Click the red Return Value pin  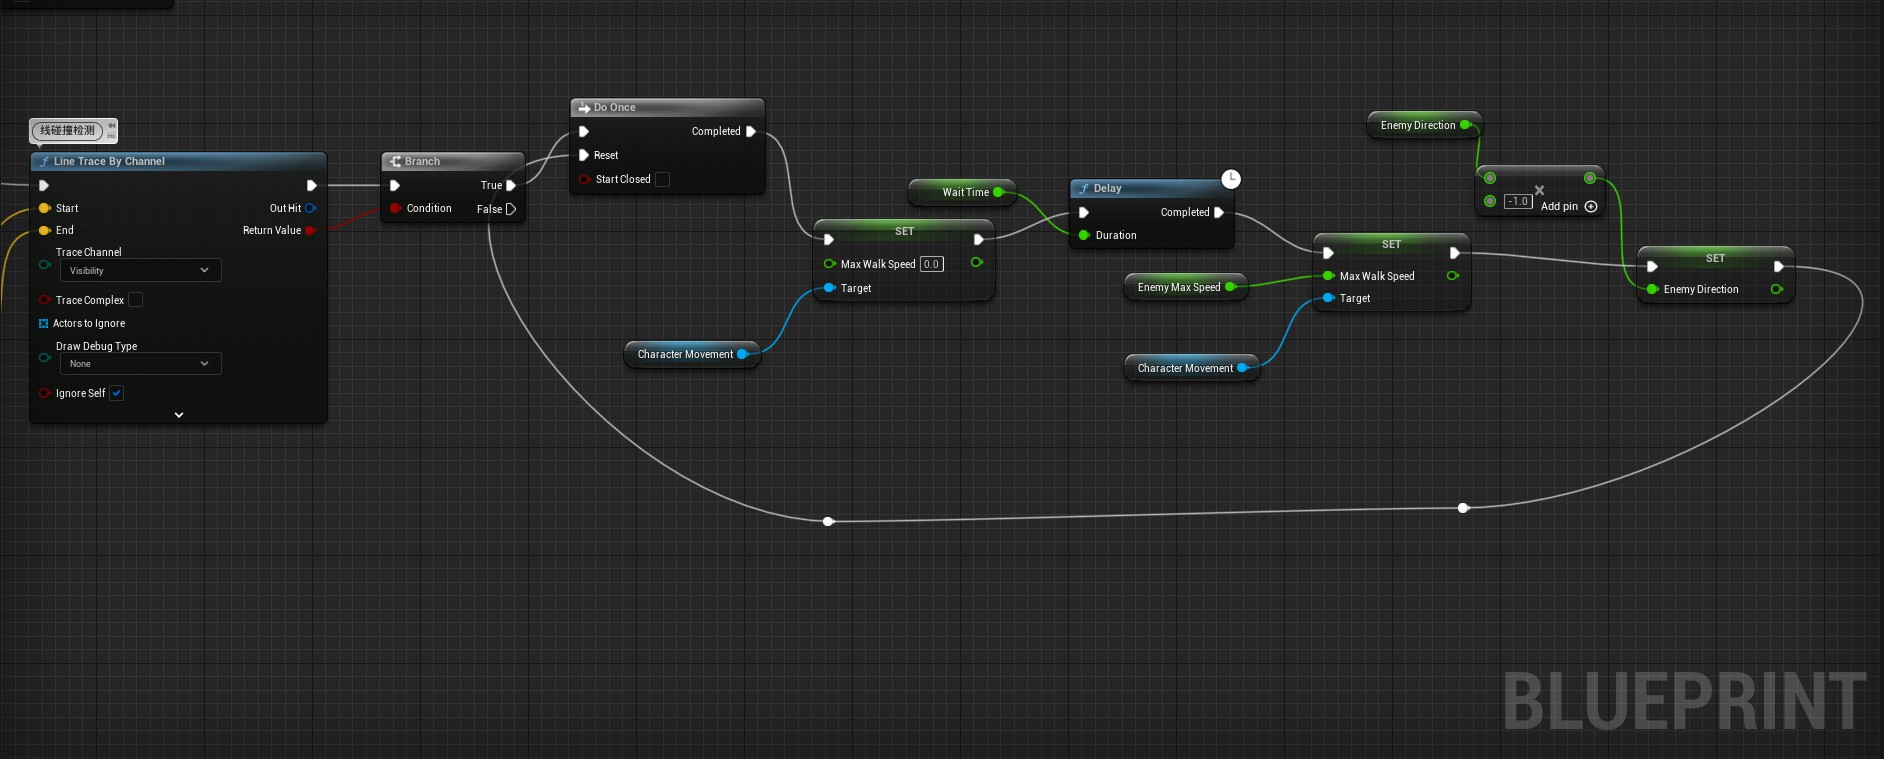coord(310,230)
